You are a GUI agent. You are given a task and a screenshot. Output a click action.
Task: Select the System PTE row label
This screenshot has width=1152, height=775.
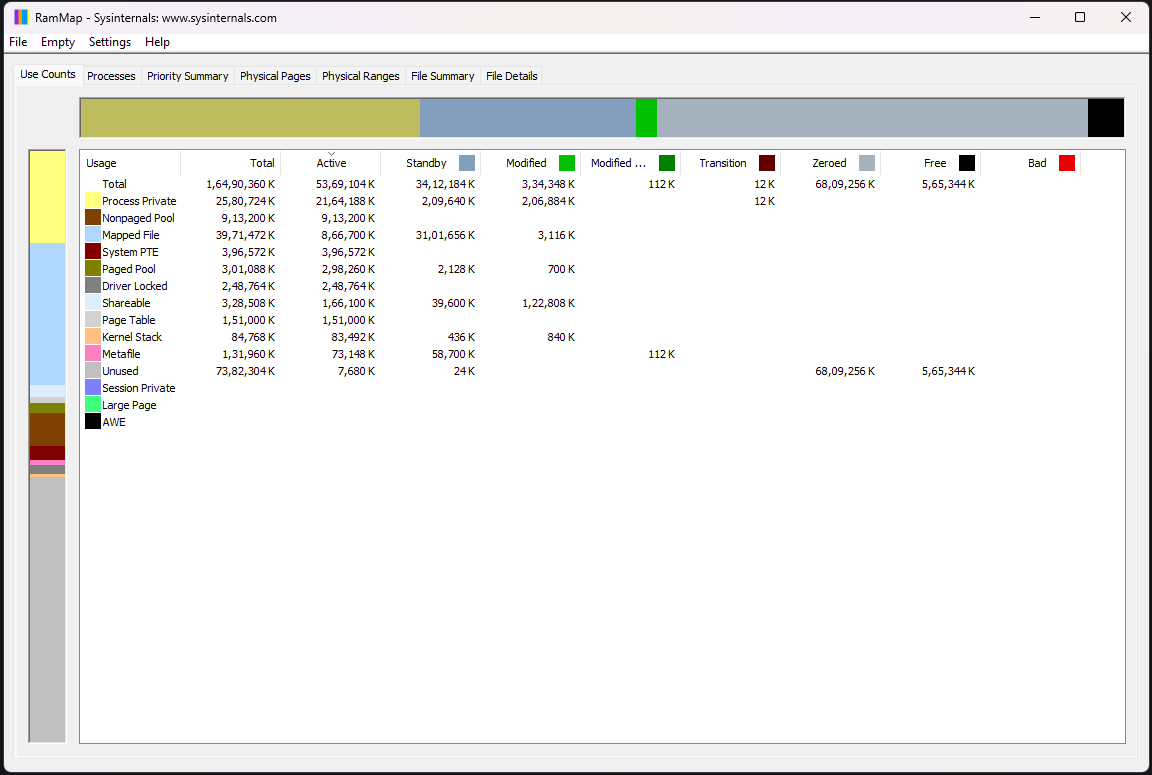pos(130,251)
